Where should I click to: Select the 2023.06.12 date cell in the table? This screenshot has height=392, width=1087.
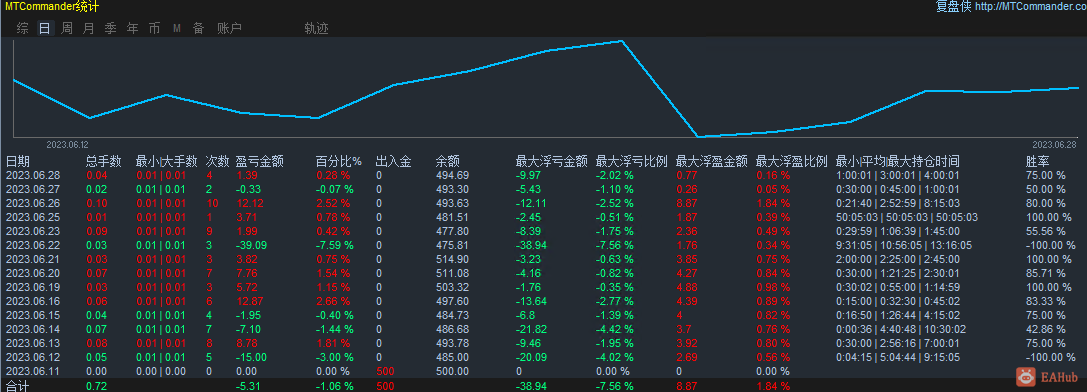[33, 357]
